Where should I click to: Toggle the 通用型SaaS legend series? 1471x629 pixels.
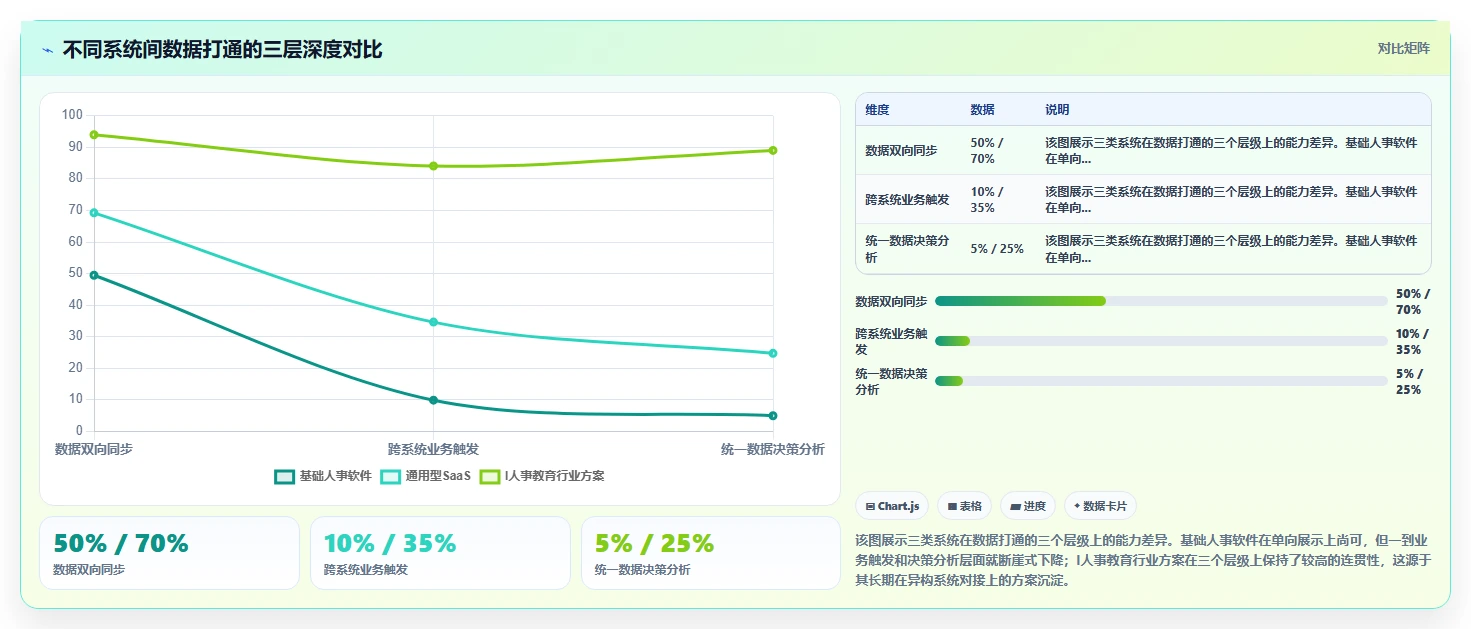425,476
